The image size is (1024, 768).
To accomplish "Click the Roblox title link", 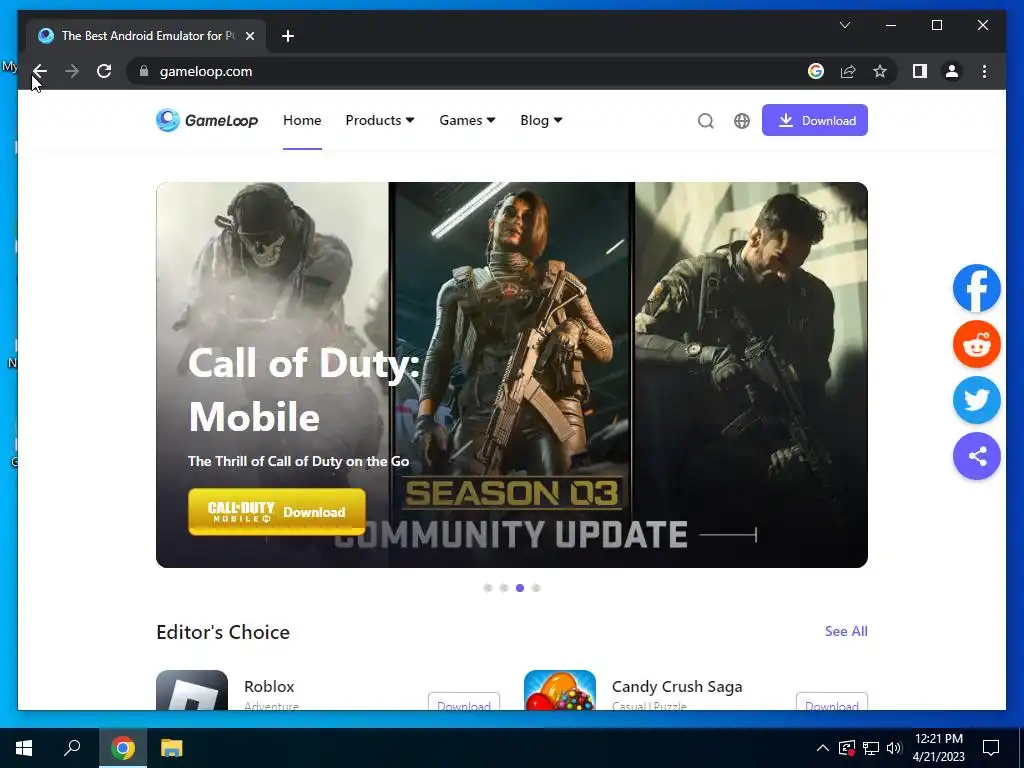I will pos(269,686).
